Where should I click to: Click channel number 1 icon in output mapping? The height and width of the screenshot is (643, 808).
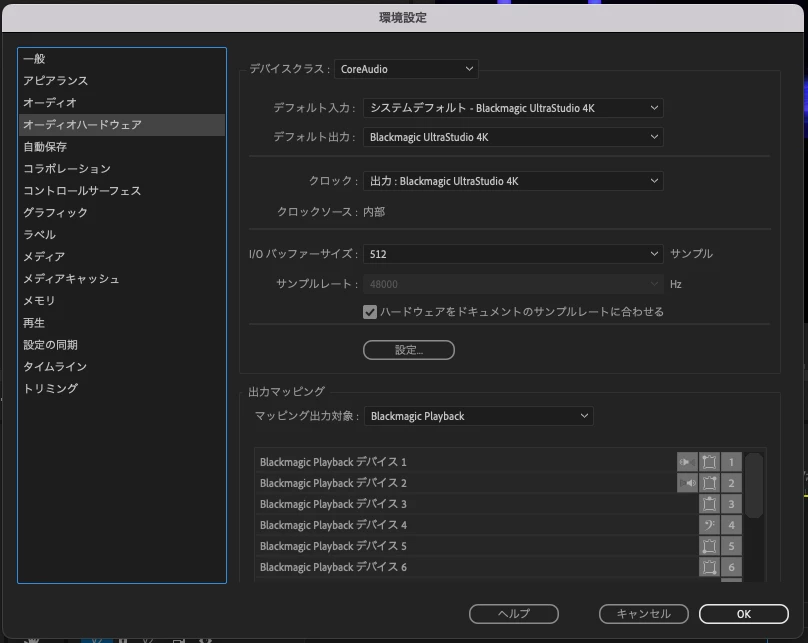[731, 462]
